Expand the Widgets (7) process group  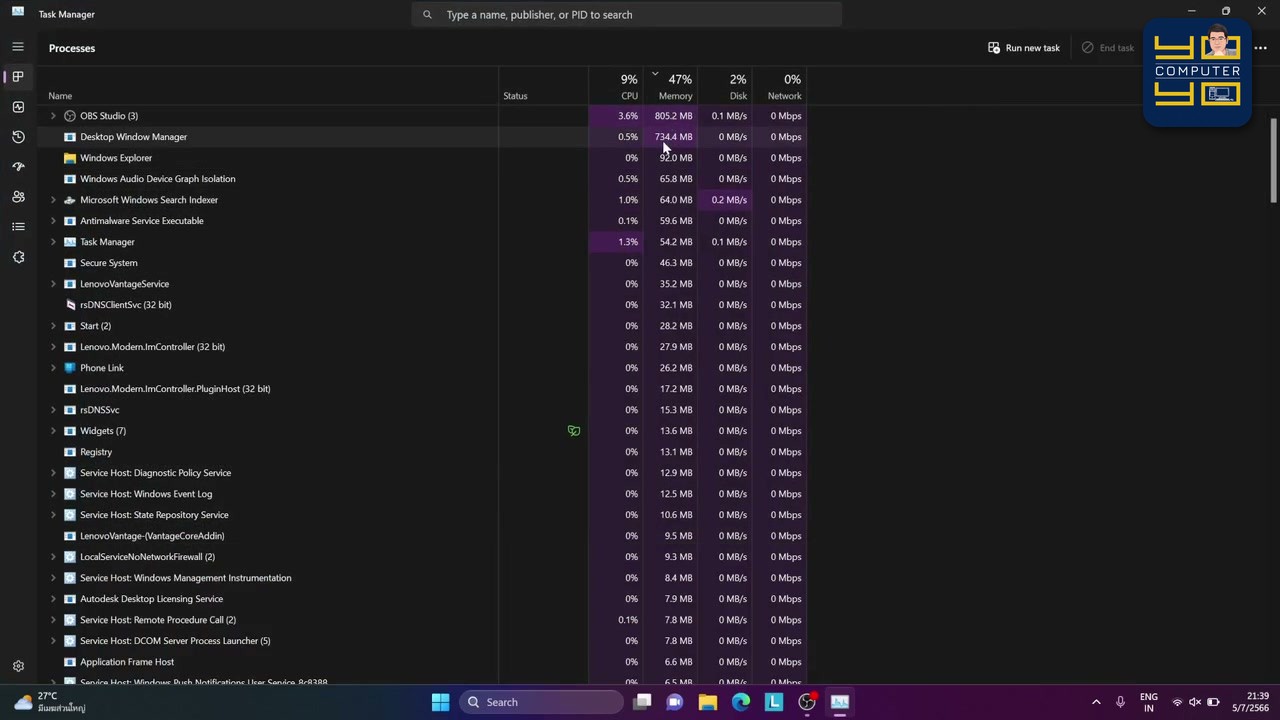point(53,431)
